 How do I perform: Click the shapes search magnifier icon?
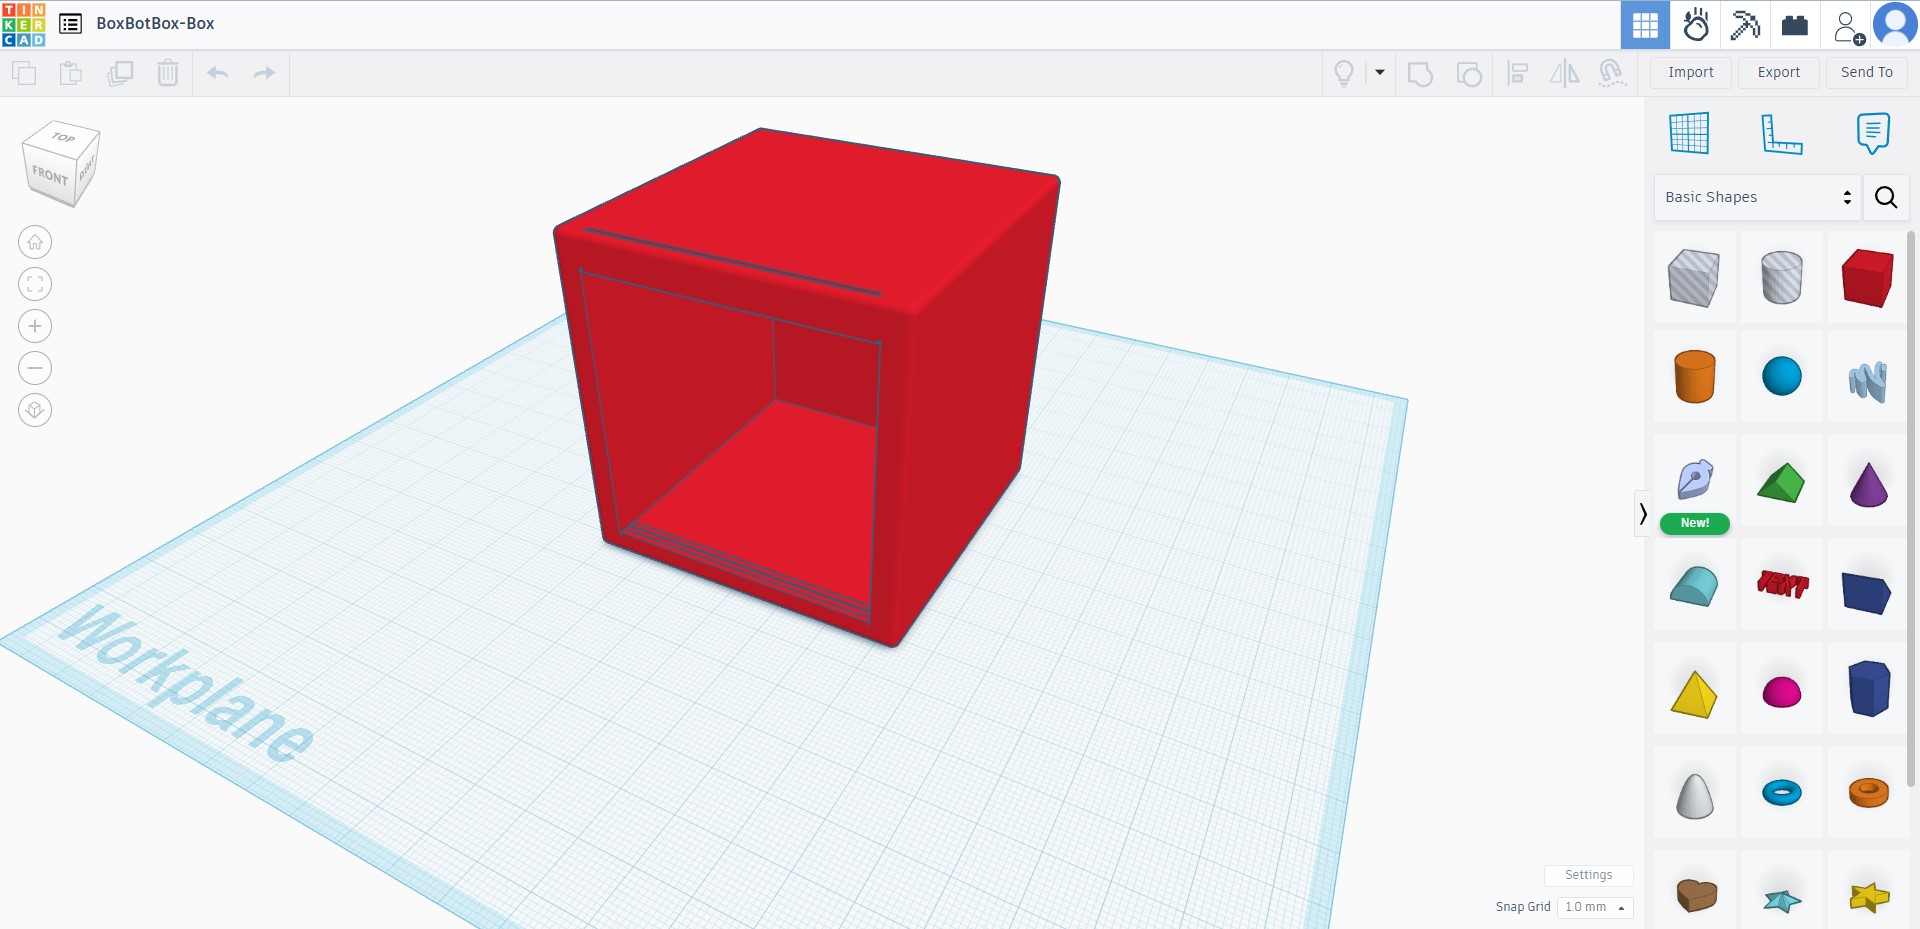click(x=1886, y=197)
